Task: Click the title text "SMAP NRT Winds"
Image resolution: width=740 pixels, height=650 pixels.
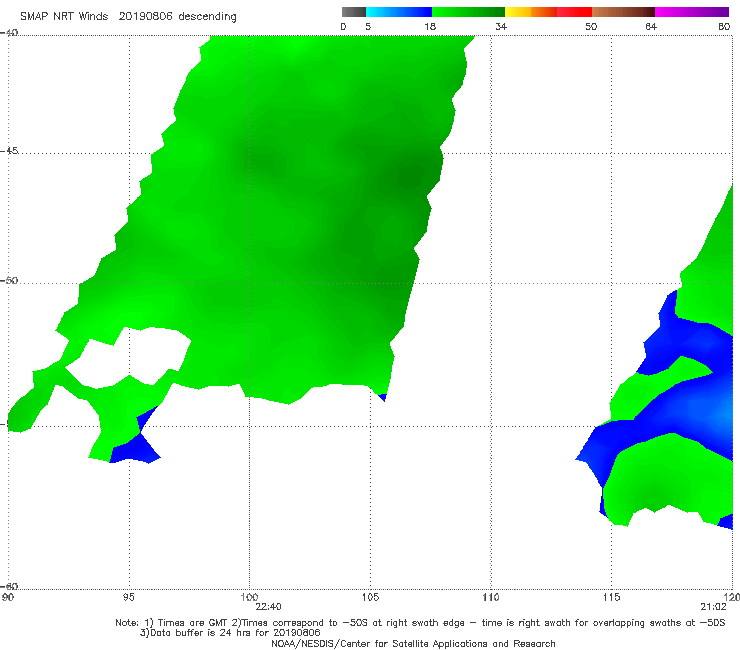Action: 64,16
